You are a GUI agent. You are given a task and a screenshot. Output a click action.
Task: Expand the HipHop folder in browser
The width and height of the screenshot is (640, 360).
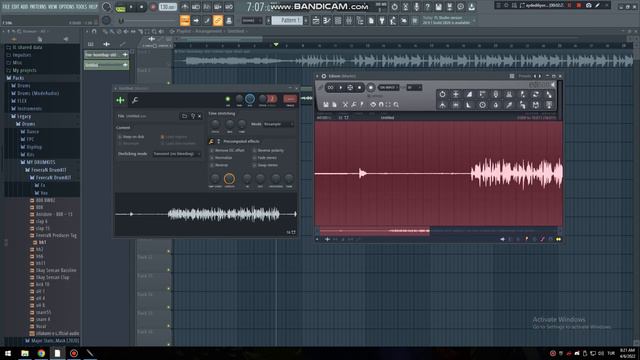coord(34,147)
